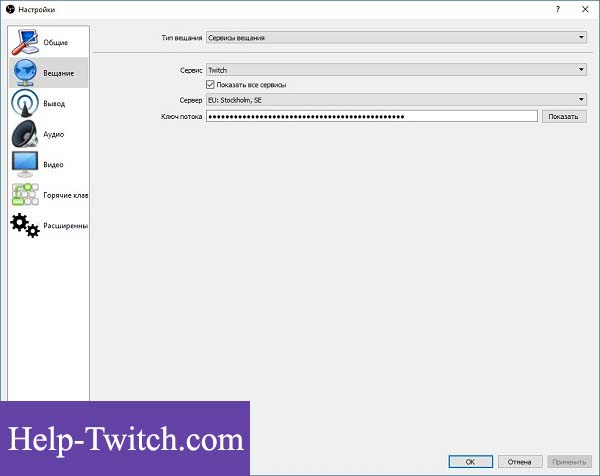The height and width of the screenshot is (476, 600).
Task: Open the General (Общие) settings icon
Action: [x=25, y=42]
